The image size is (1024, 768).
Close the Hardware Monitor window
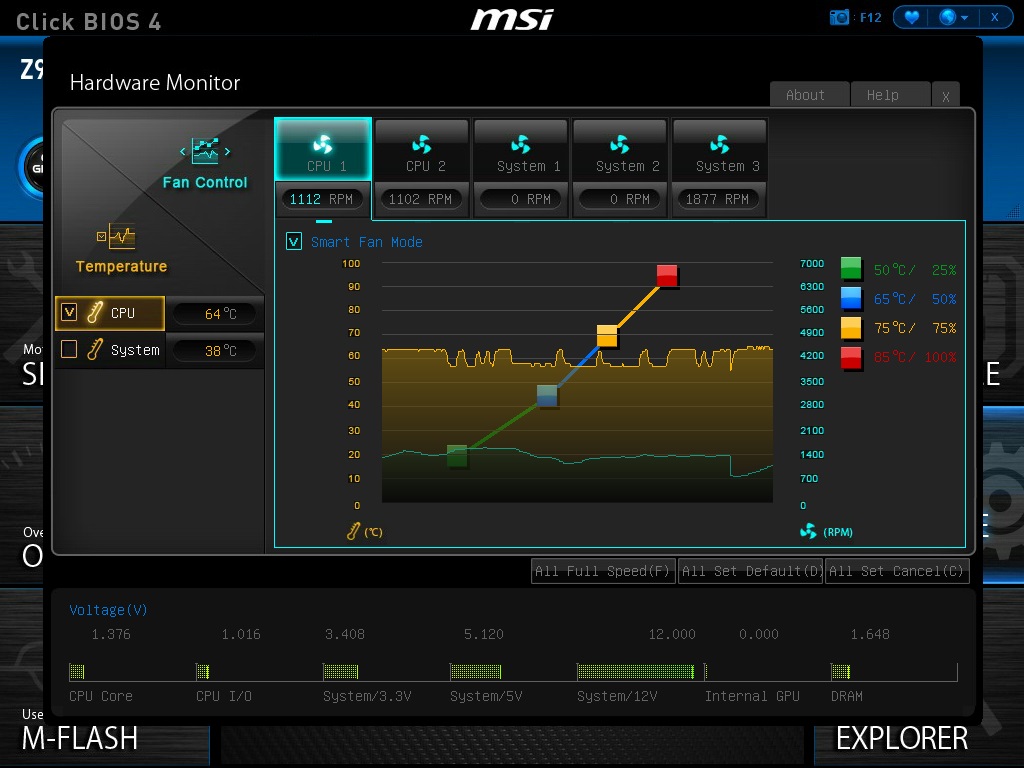pyautogui.click(x=946, y=96)
